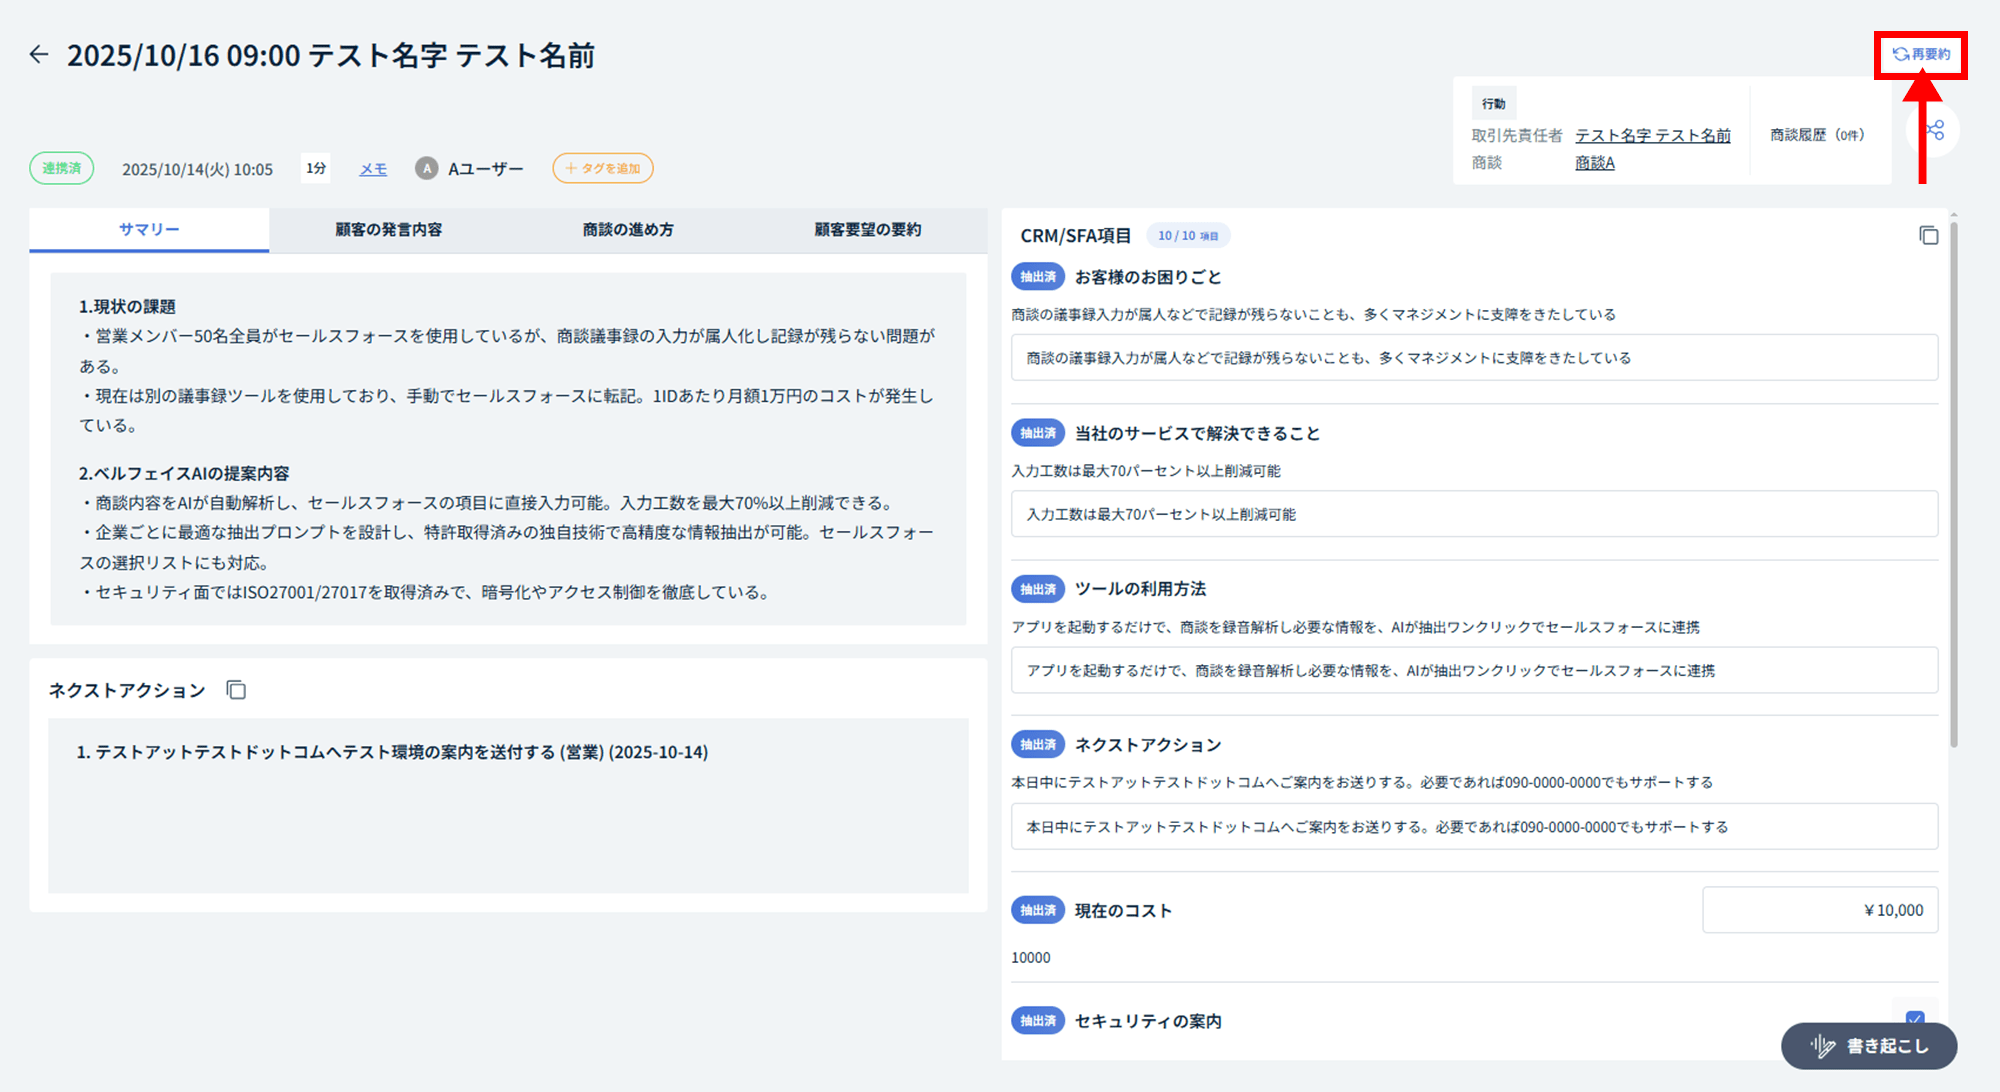This screenshot has height=1092, width=2000.
Task: Click the メモ link
Action: click(x=373, y=169)
